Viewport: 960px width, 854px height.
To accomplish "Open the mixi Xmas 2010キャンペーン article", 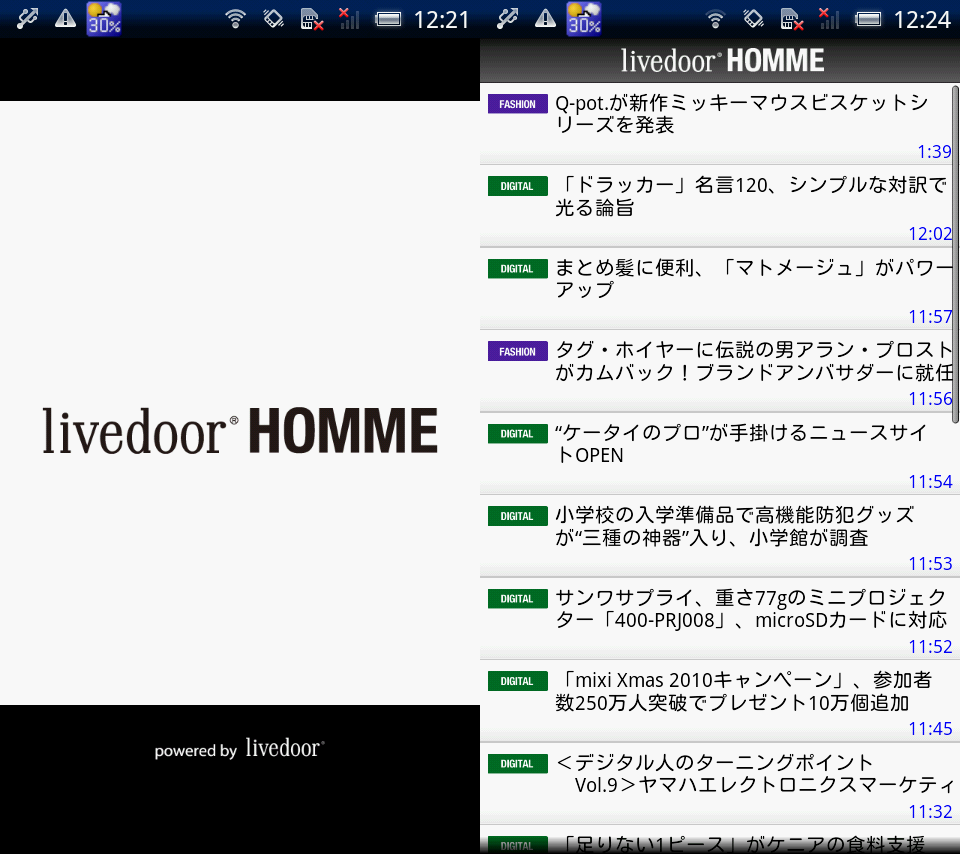I will tap(720, 702).
